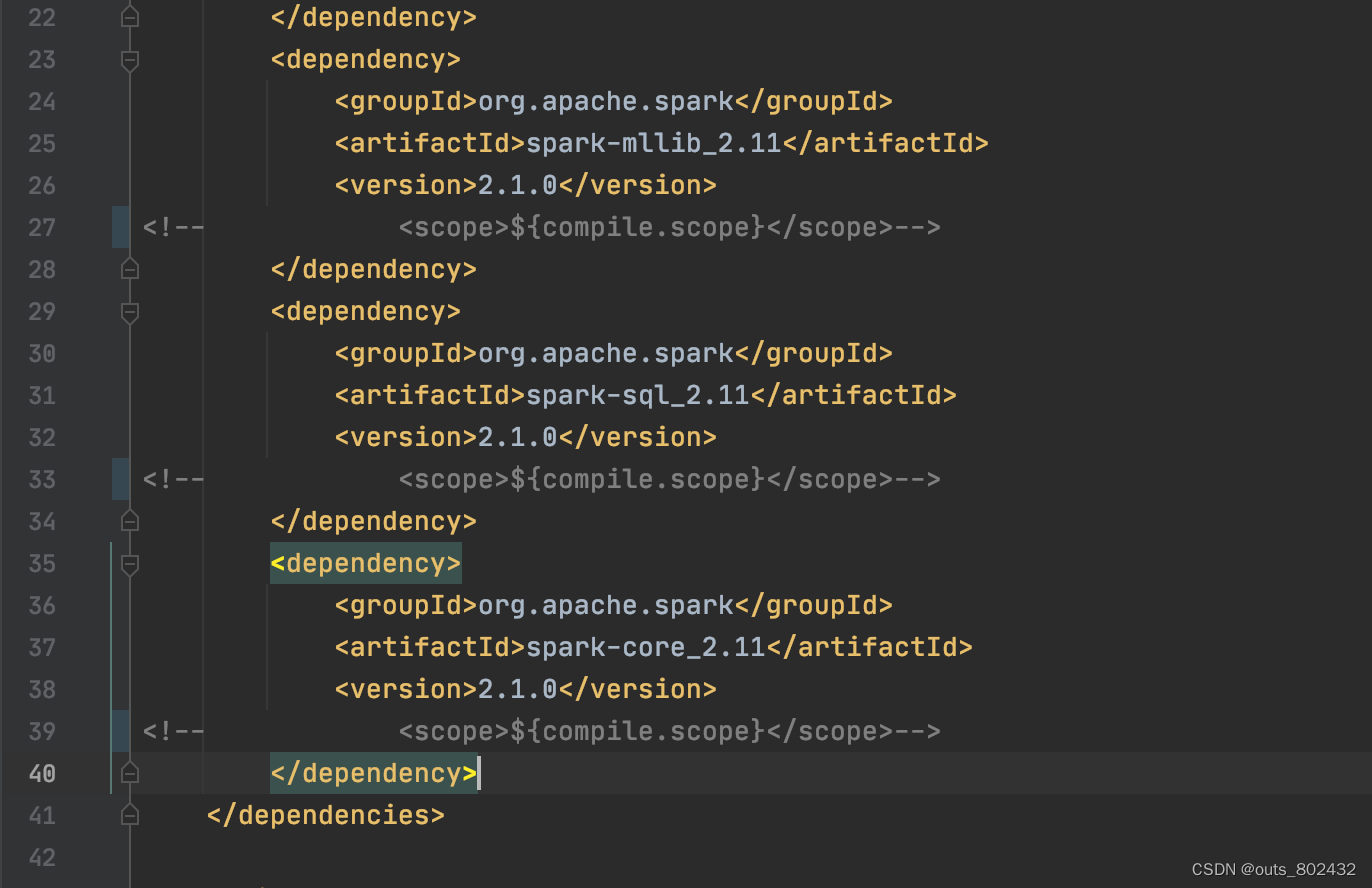Click line number 42 in the gutter
Image resolution: width=1372 pixels, height=888 pixels.
click(x=41, y=857)
